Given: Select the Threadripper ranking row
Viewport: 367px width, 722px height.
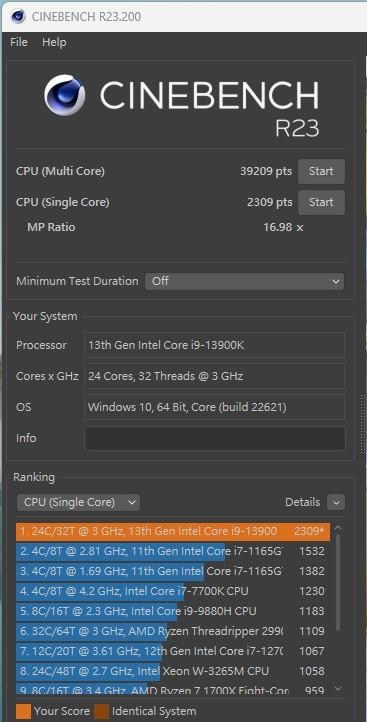Looking at the screenshot, I should (173, 631).
